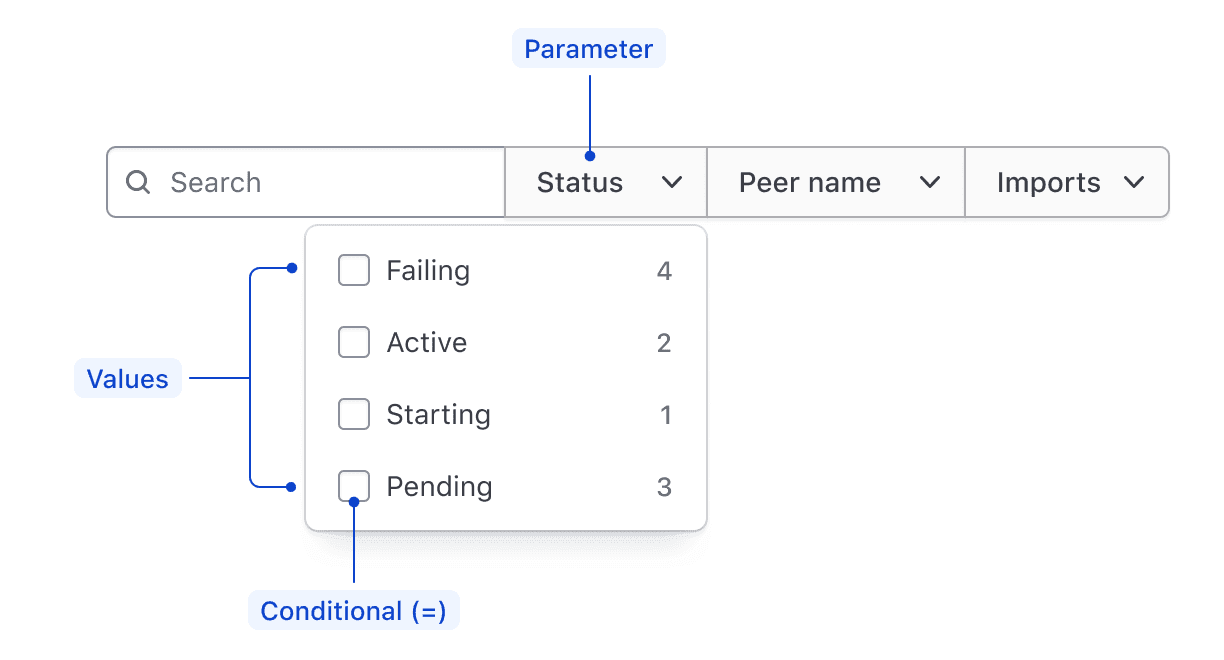1224x660 pixels.
Task: Click the Values label badge
Action: click(x=127, y=378)
